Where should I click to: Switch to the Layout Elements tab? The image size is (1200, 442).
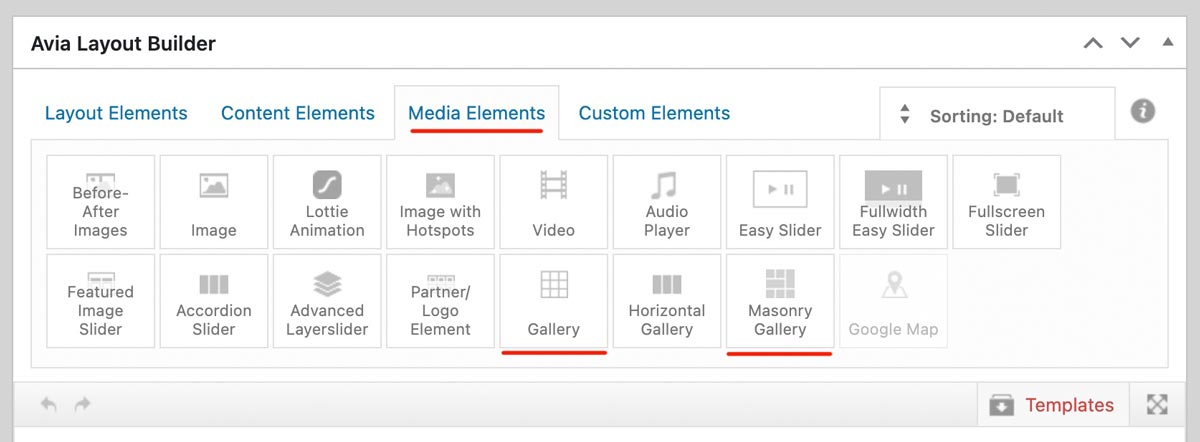click(x=116, y=113)
